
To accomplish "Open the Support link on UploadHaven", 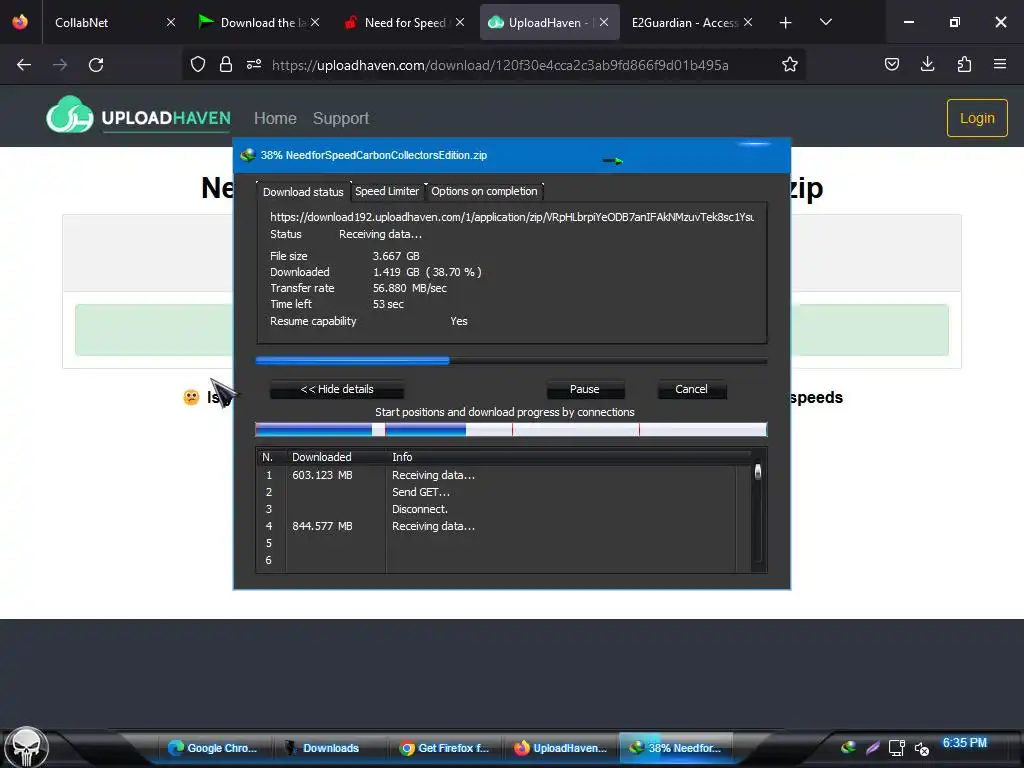I will (x=341, y=118).
